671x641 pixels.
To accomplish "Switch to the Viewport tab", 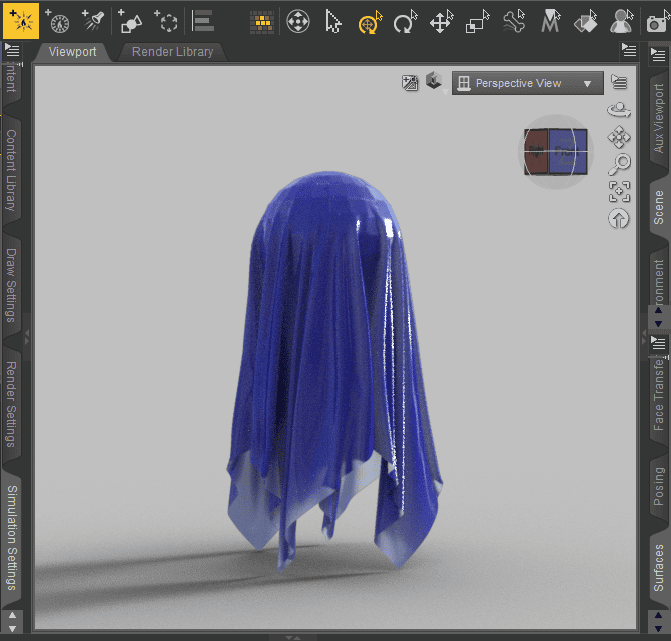I will coord(72,52).
